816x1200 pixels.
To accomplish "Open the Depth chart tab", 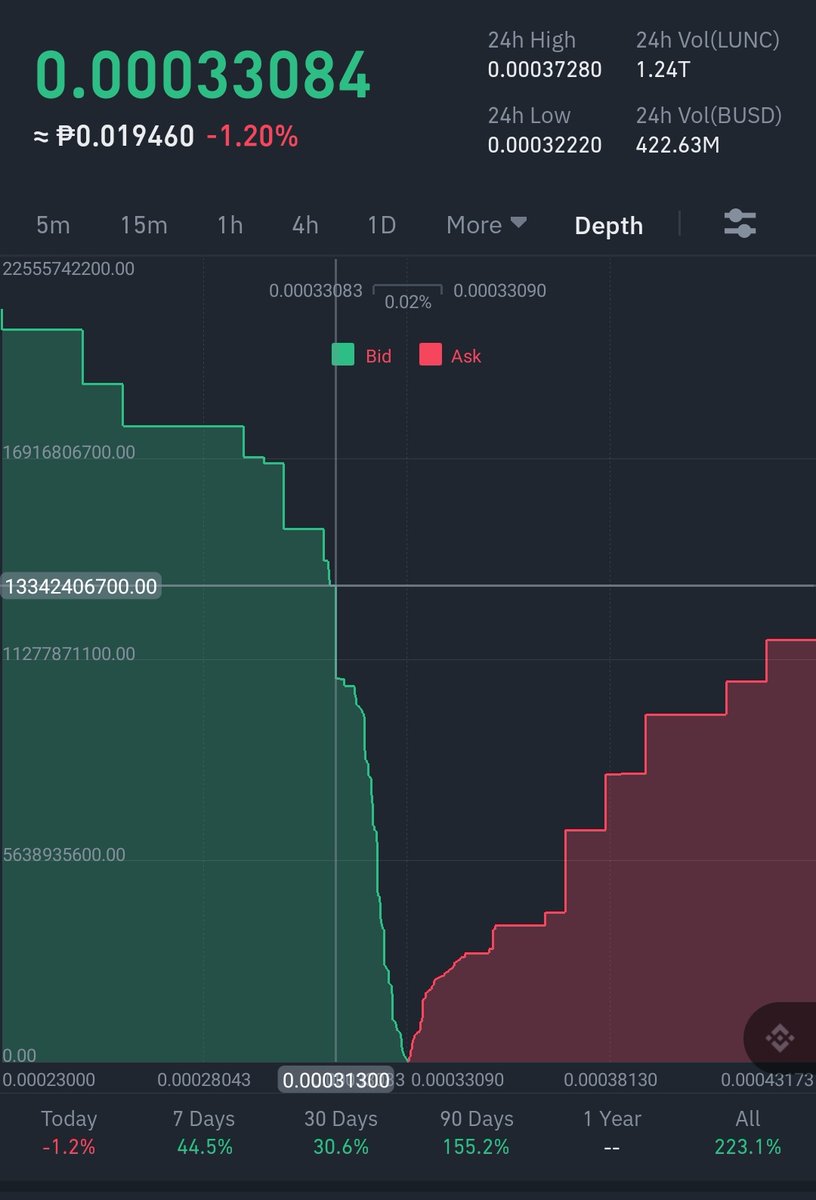I will pyautogui.click(x=609, y=226).
